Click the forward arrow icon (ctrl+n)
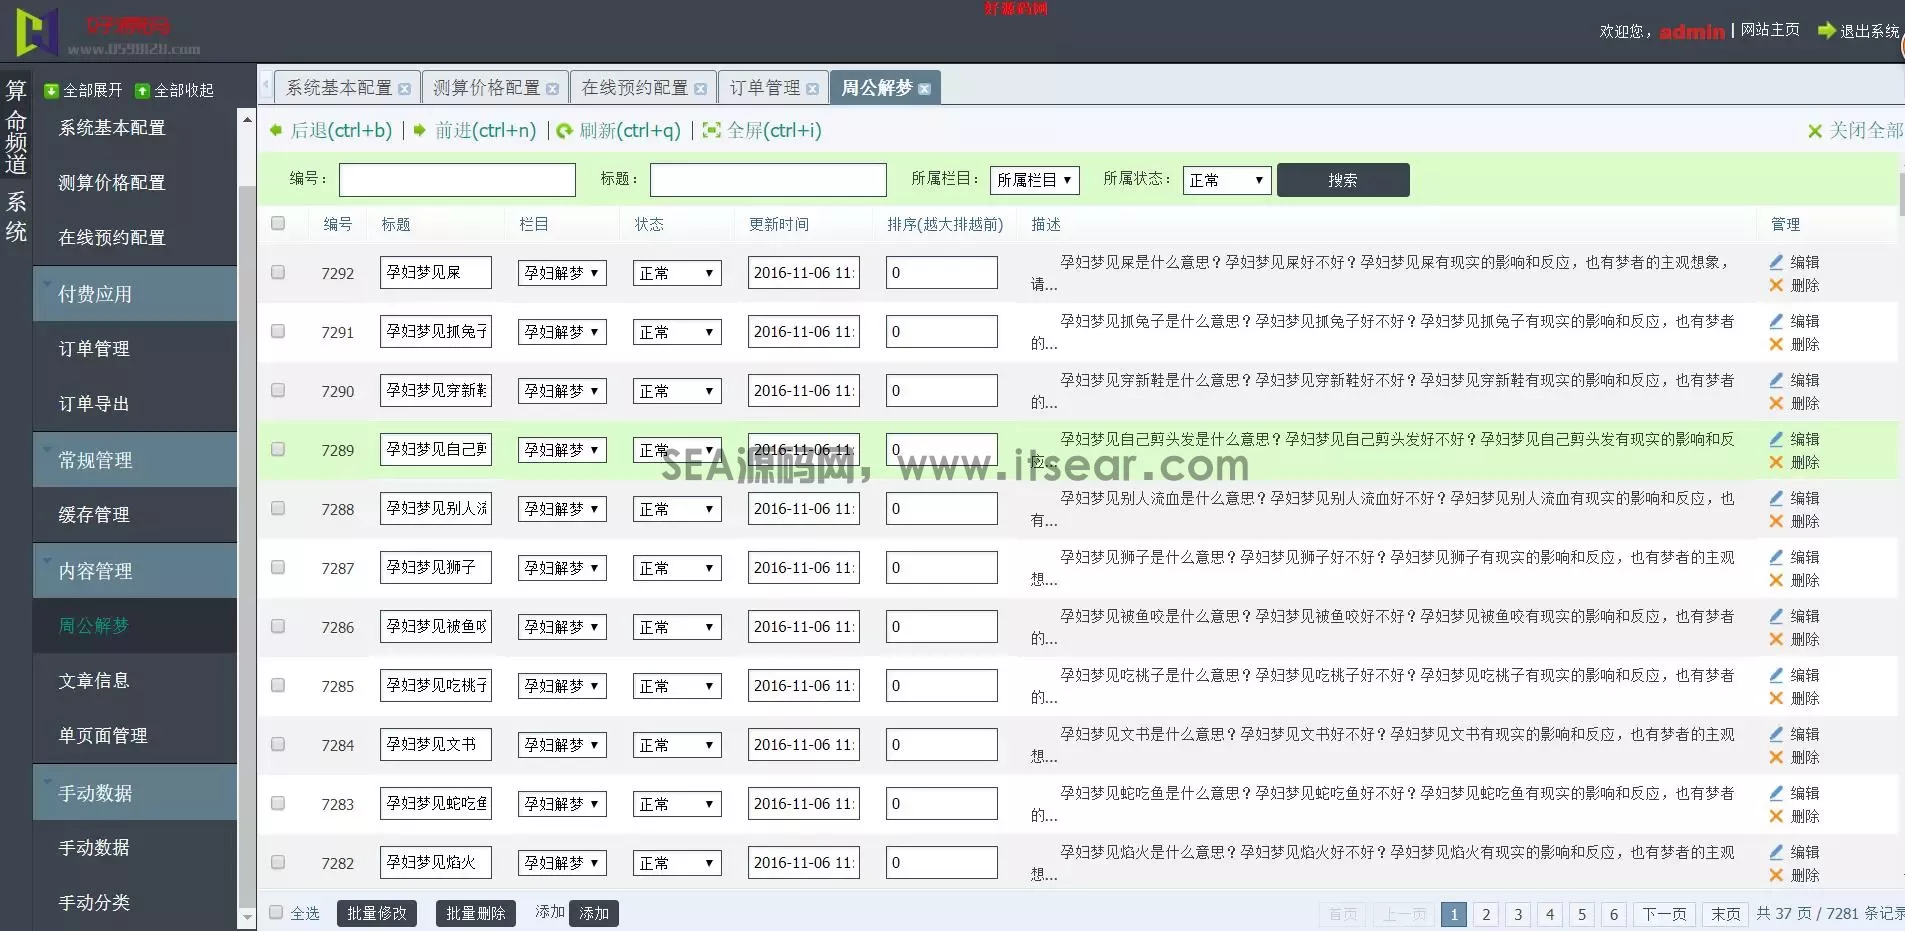The image size is (1905, 931). click(420, 130)
